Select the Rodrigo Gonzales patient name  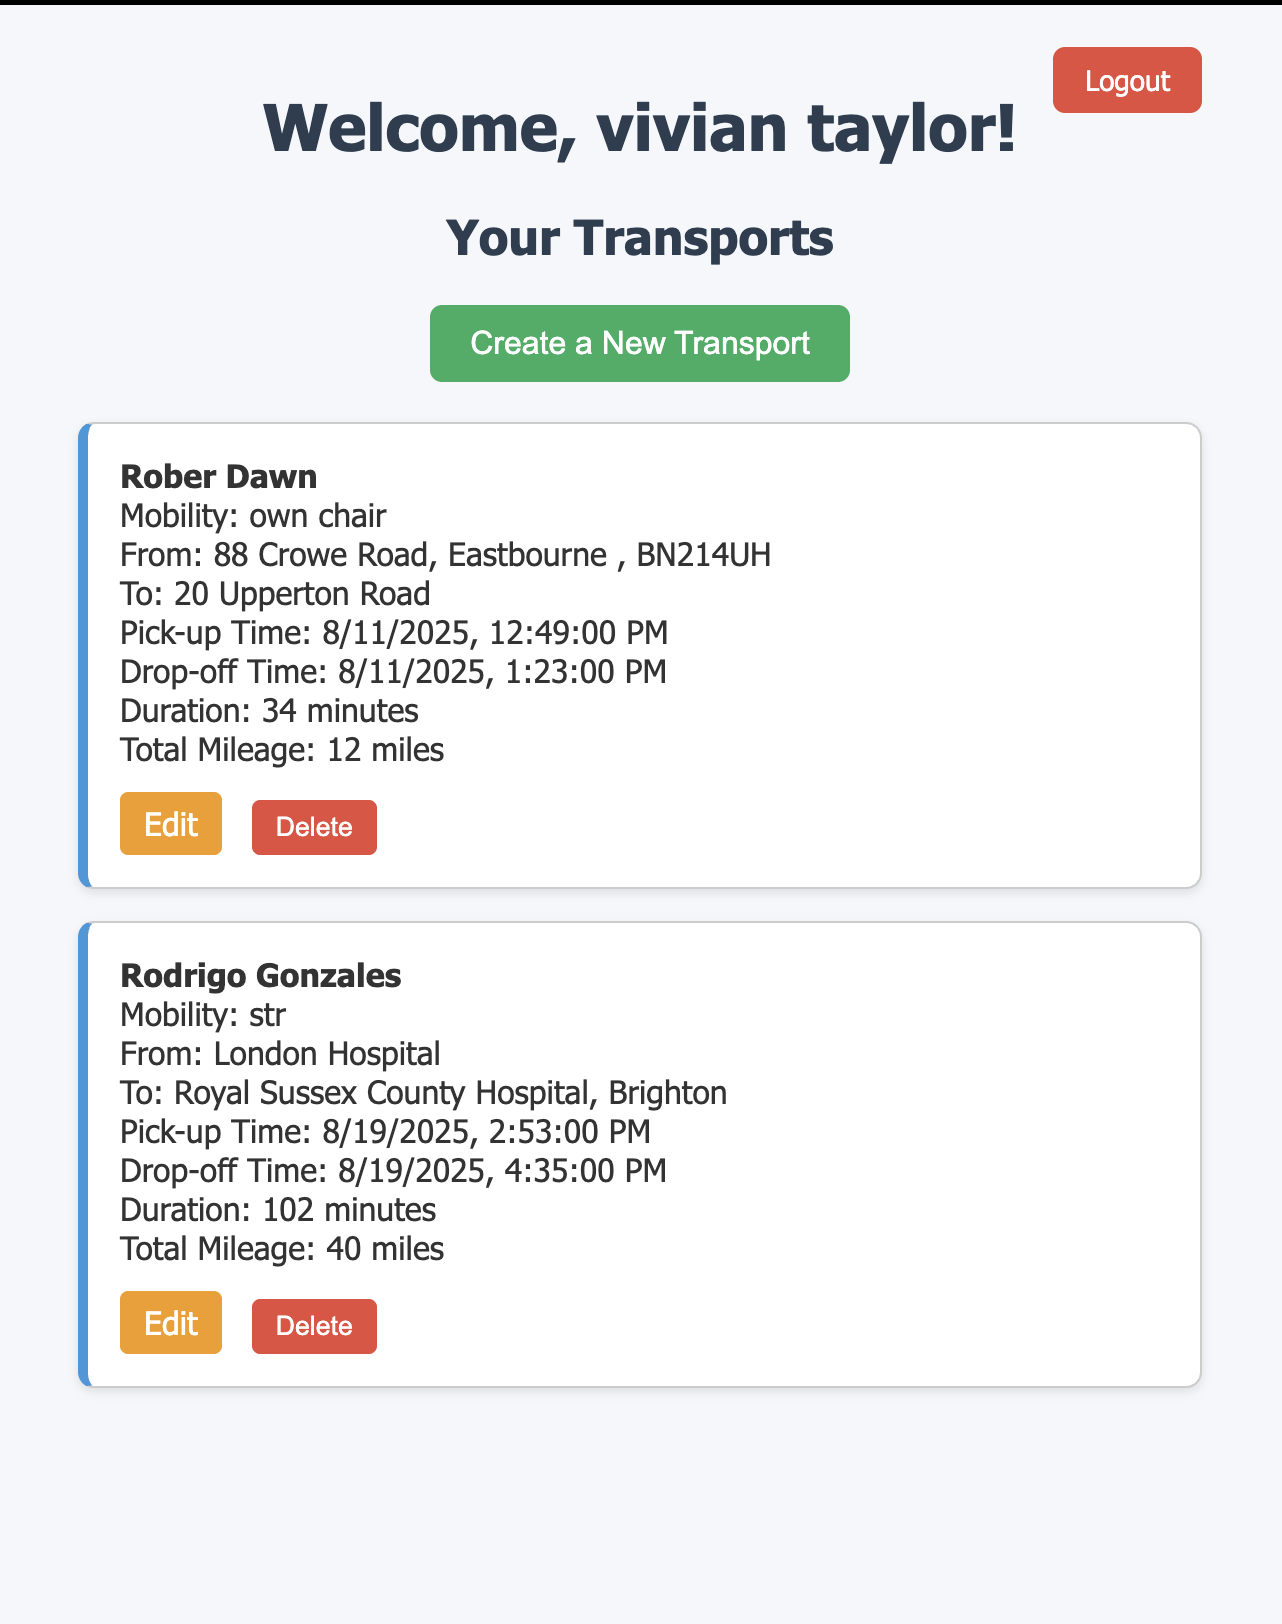click(261, 976)
